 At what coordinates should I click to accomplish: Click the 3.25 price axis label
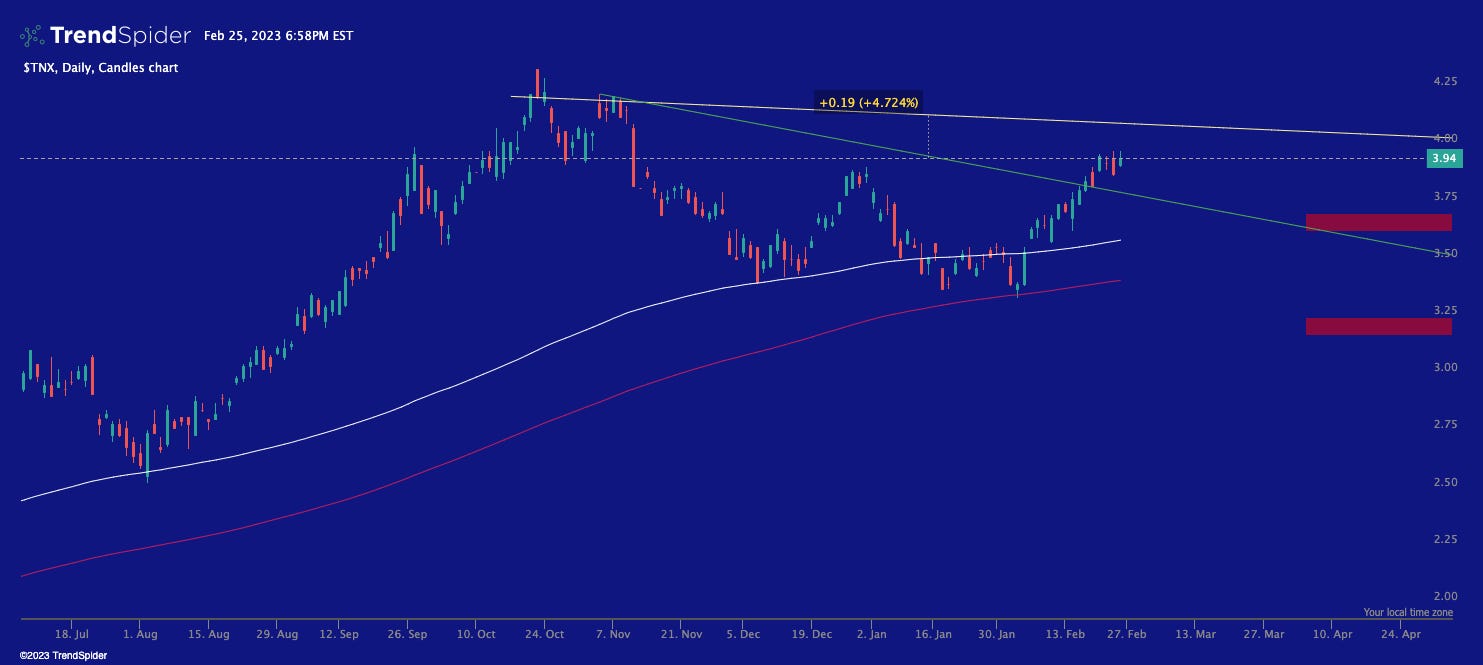click(x=1443, y=310)
